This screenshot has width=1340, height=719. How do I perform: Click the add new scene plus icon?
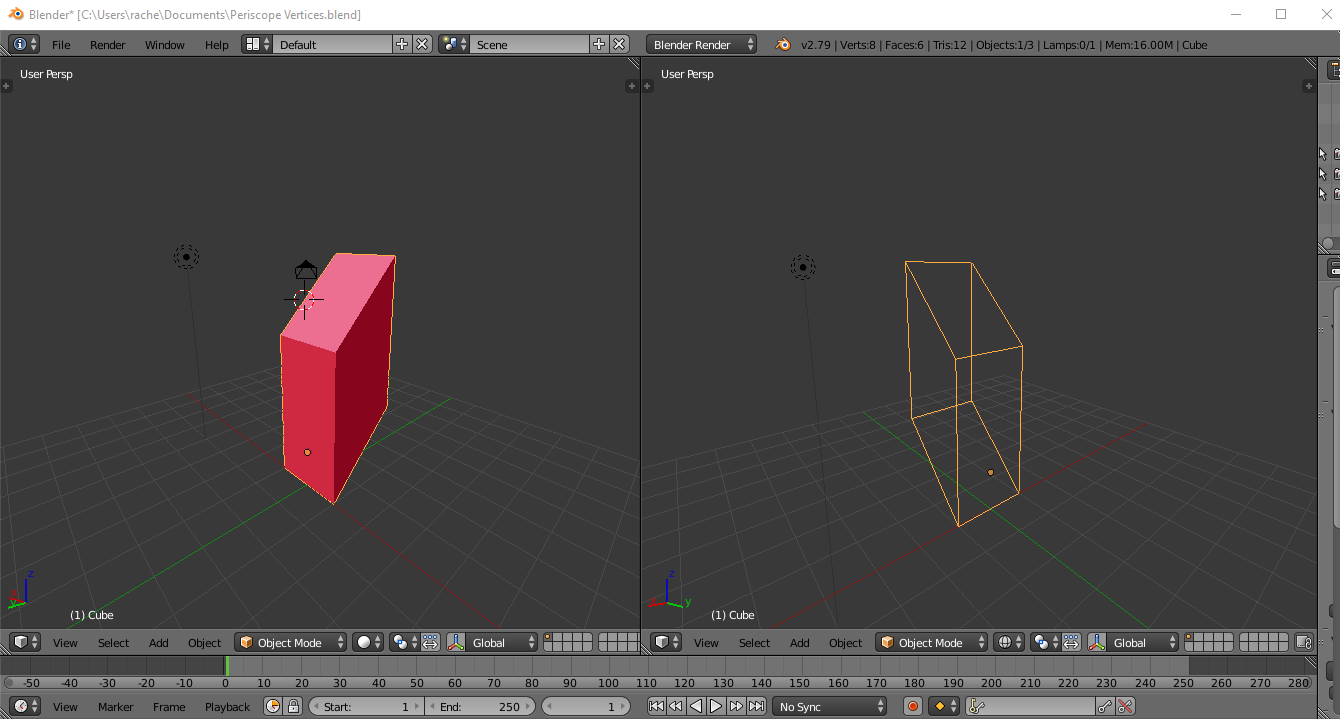(x=599, y=44)
